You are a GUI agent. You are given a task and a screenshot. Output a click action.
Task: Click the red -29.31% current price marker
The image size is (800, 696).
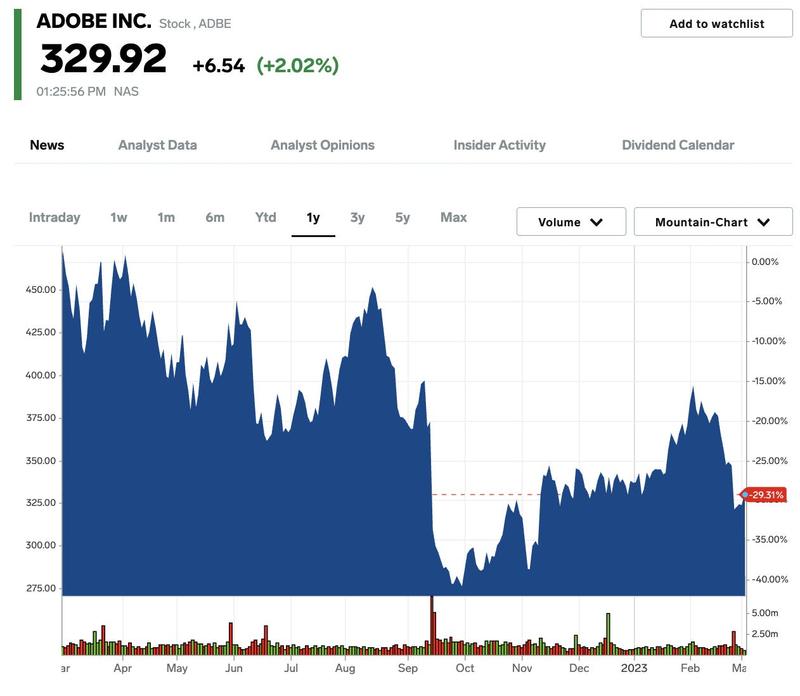(764, 494)
